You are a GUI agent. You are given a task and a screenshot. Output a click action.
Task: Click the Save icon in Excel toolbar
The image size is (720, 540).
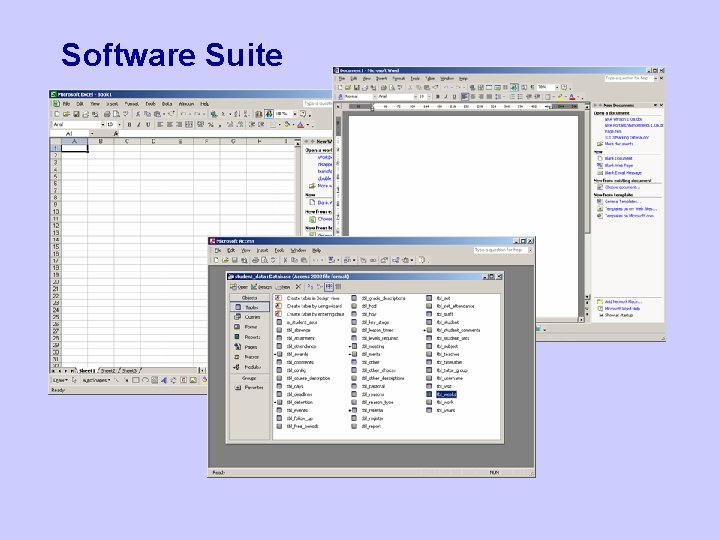[76, 114]
